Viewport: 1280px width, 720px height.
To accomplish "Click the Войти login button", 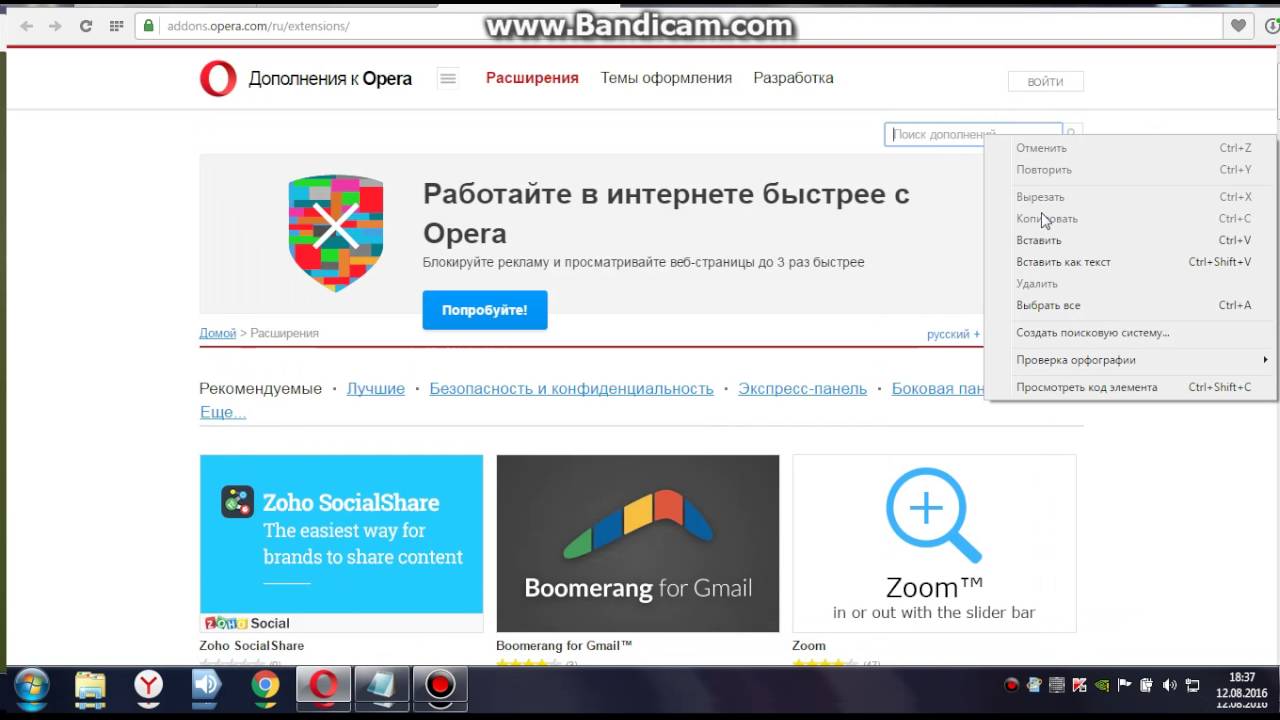I will (1045, 82).
